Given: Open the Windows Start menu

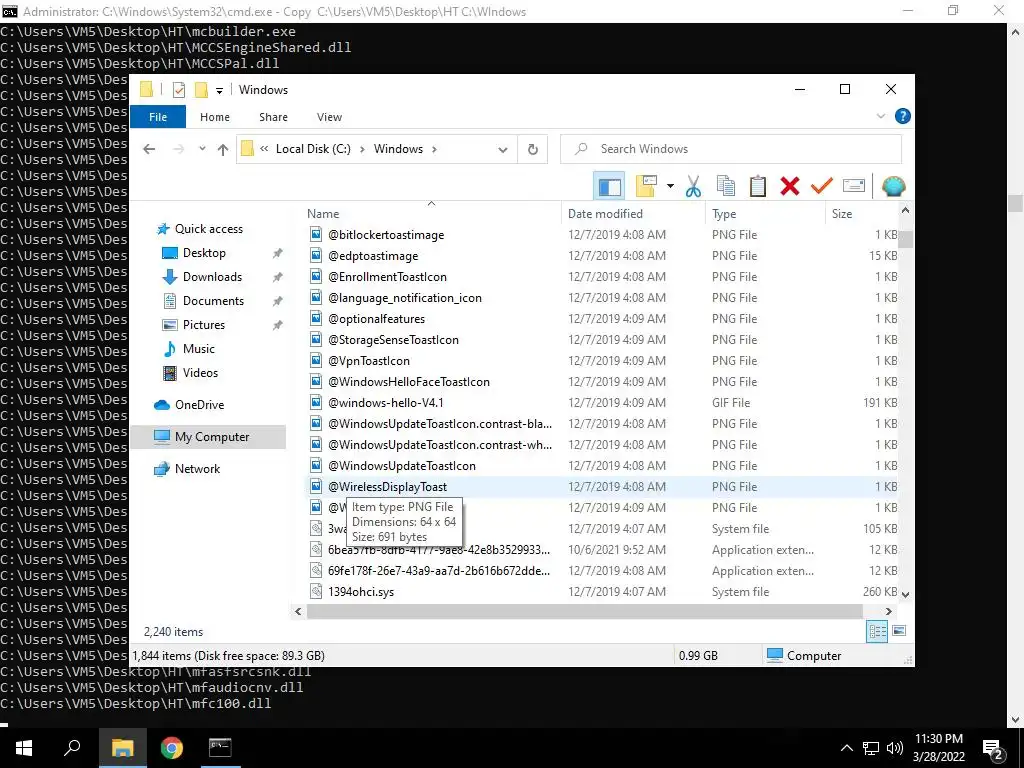Looking at the screenshot, I should click(24, 748).
